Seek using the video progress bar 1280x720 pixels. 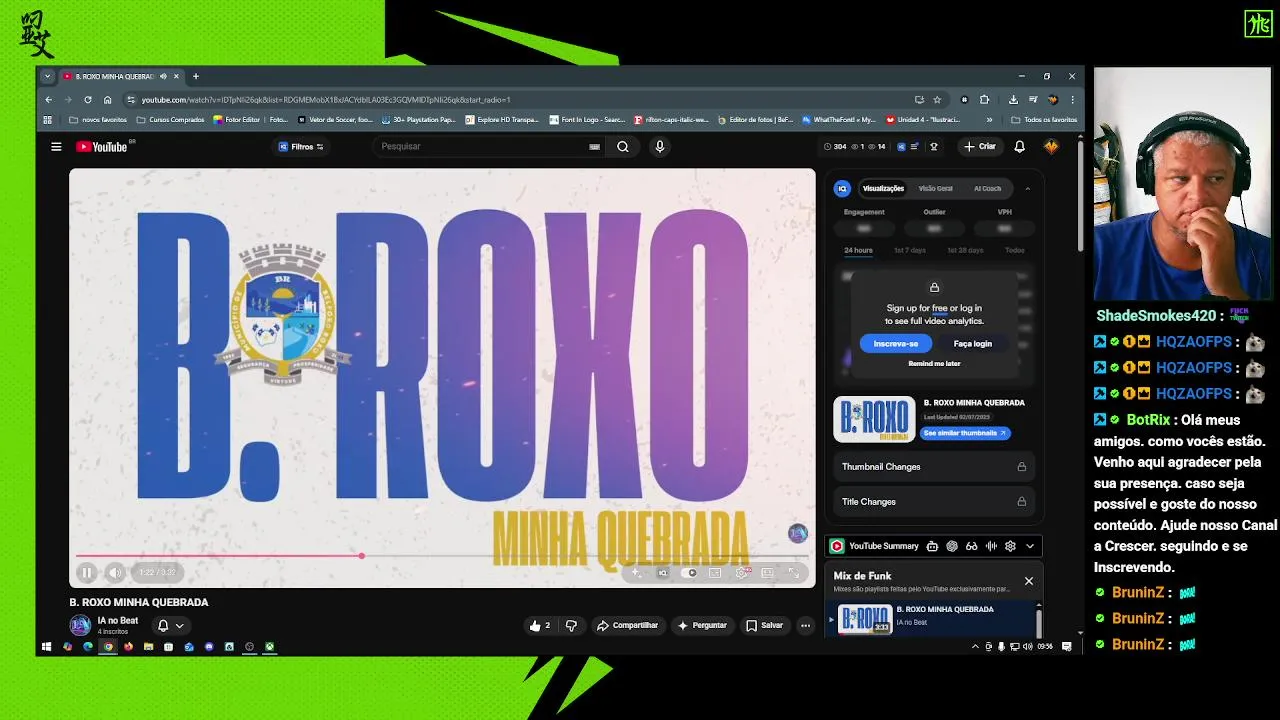[x=442, y=556]
